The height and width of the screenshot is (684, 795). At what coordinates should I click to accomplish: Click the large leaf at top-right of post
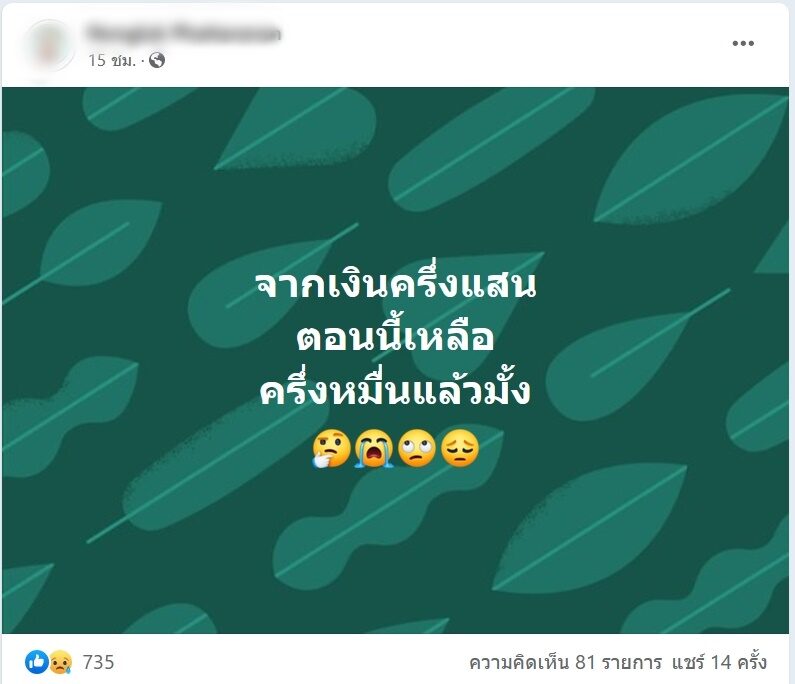point(690,158)
